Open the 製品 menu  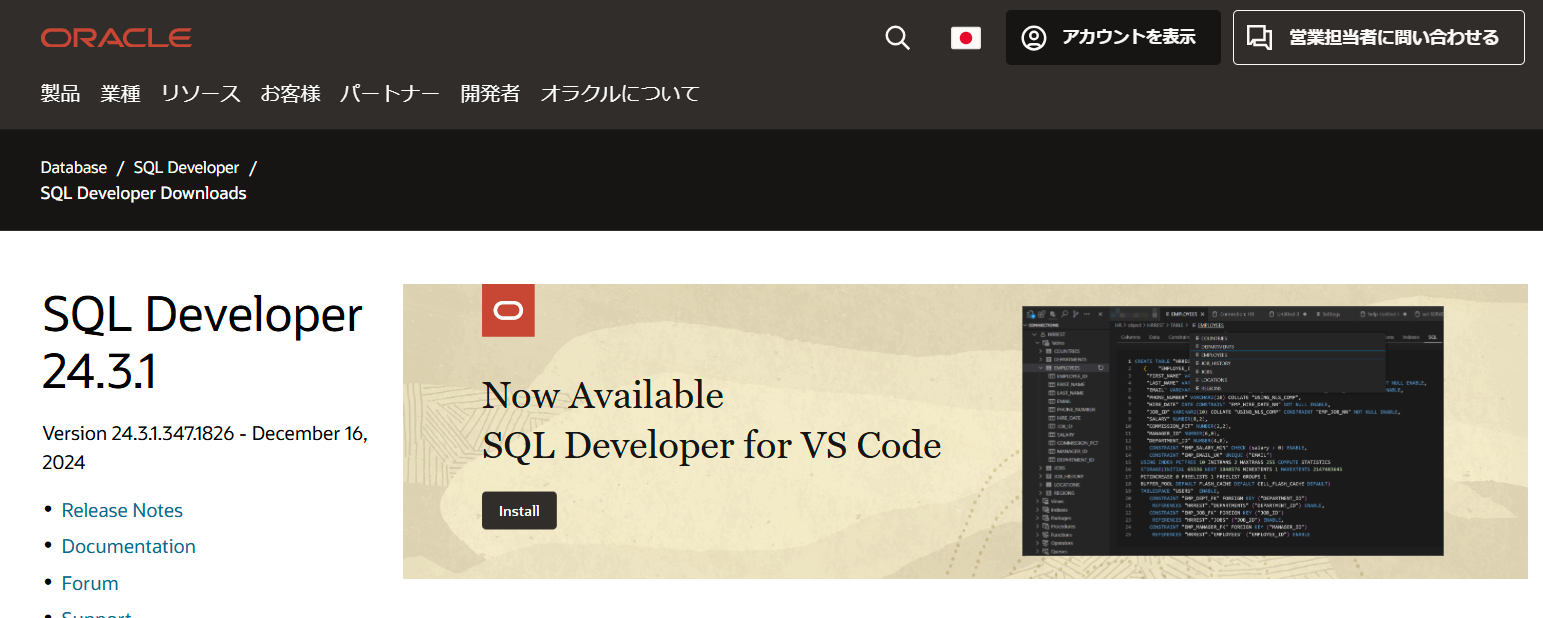pos(60,94)
